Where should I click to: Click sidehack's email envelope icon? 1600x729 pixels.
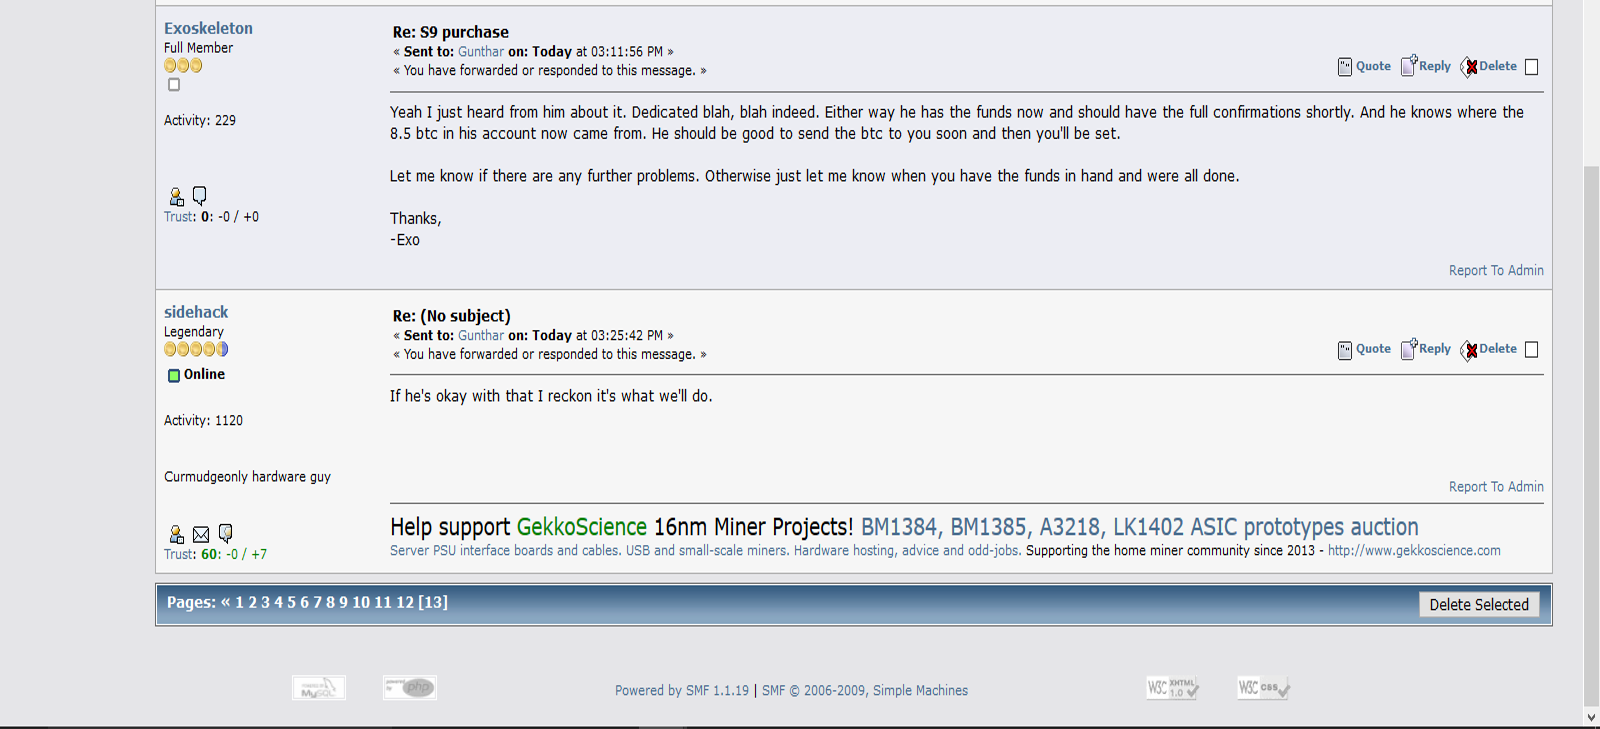pos(201,535)
